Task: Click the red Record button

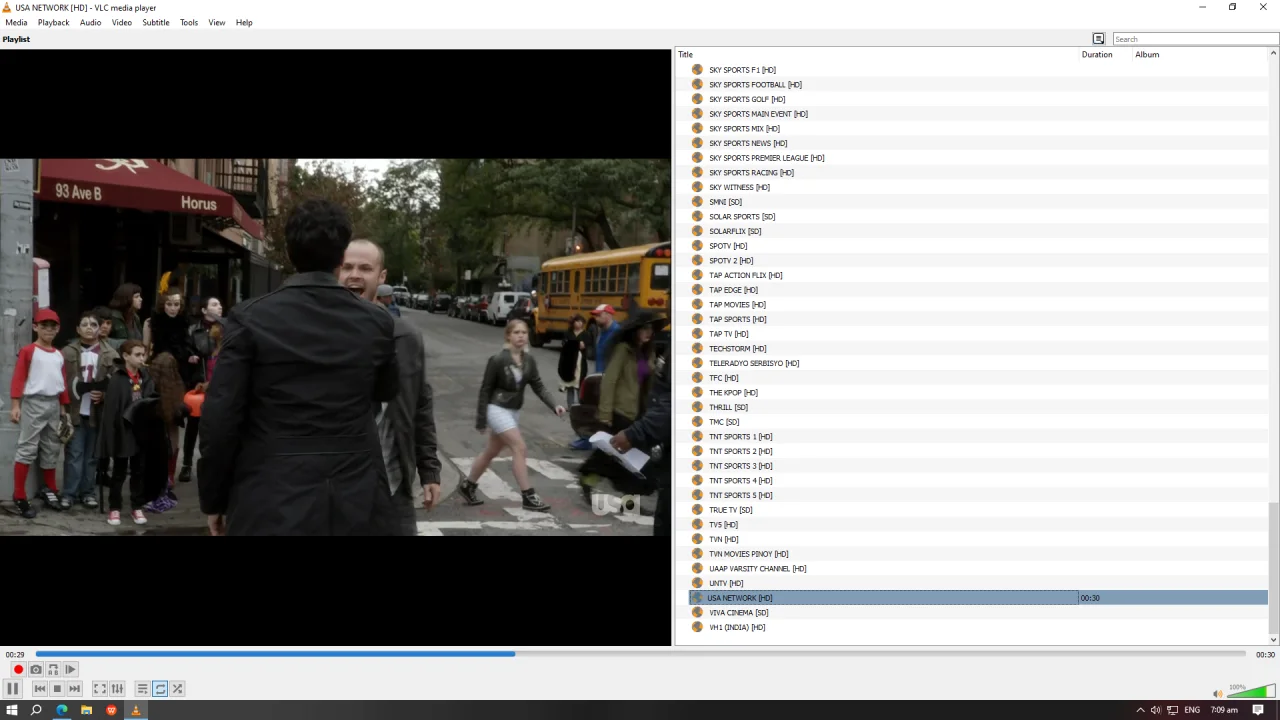Action: pyautogui.click(x=18, y=669)
